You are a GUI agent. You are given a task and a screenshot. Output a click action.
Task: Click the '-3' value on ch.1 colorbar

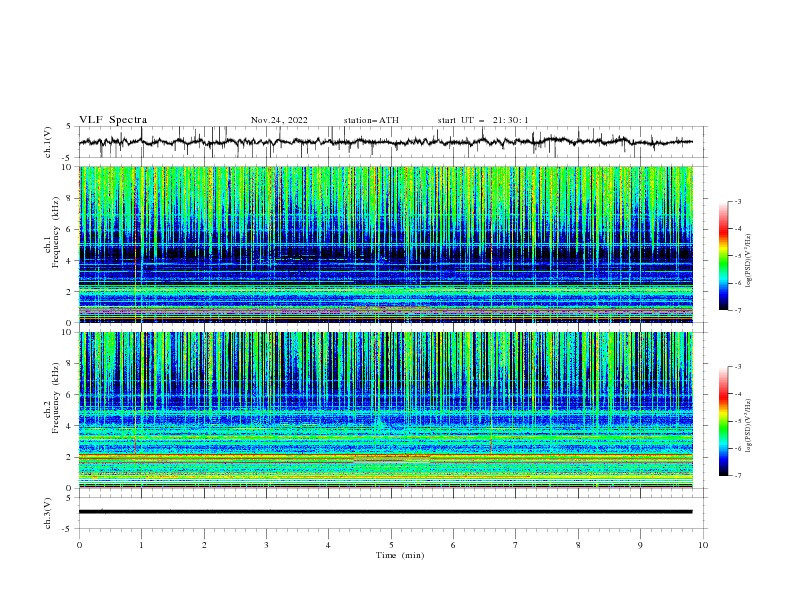pyautogui.click(x=737, y=201)
